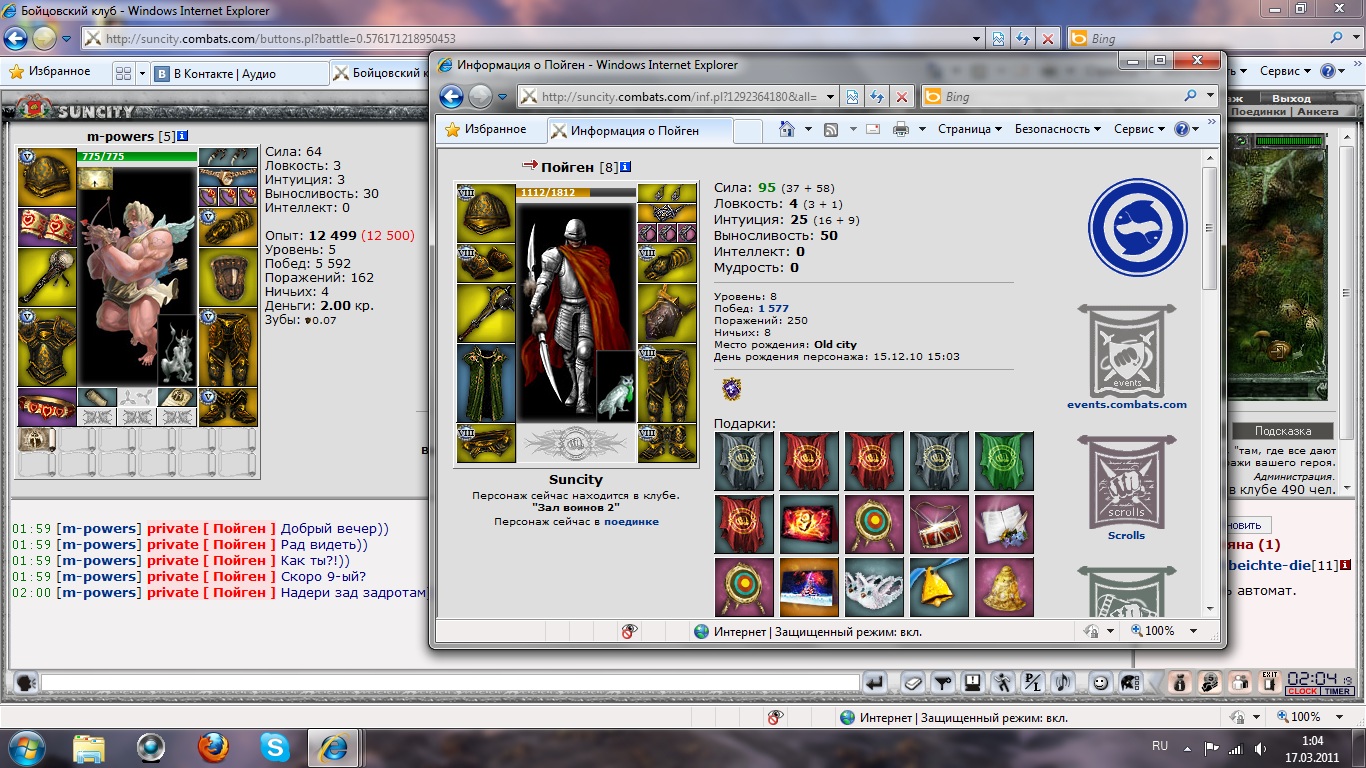Click the Подсказка button
This screenshot has height=768, width=1366.
coord(1282,431)
